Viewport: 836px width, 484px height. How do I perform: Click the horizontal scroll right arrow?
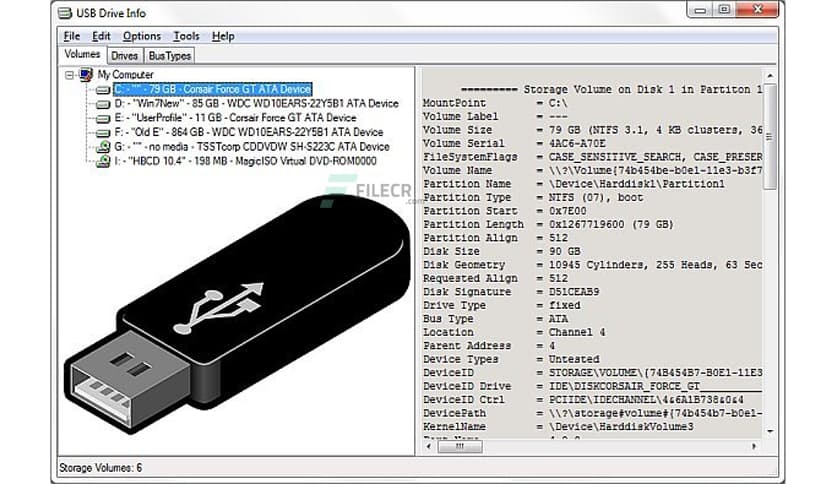754,447
